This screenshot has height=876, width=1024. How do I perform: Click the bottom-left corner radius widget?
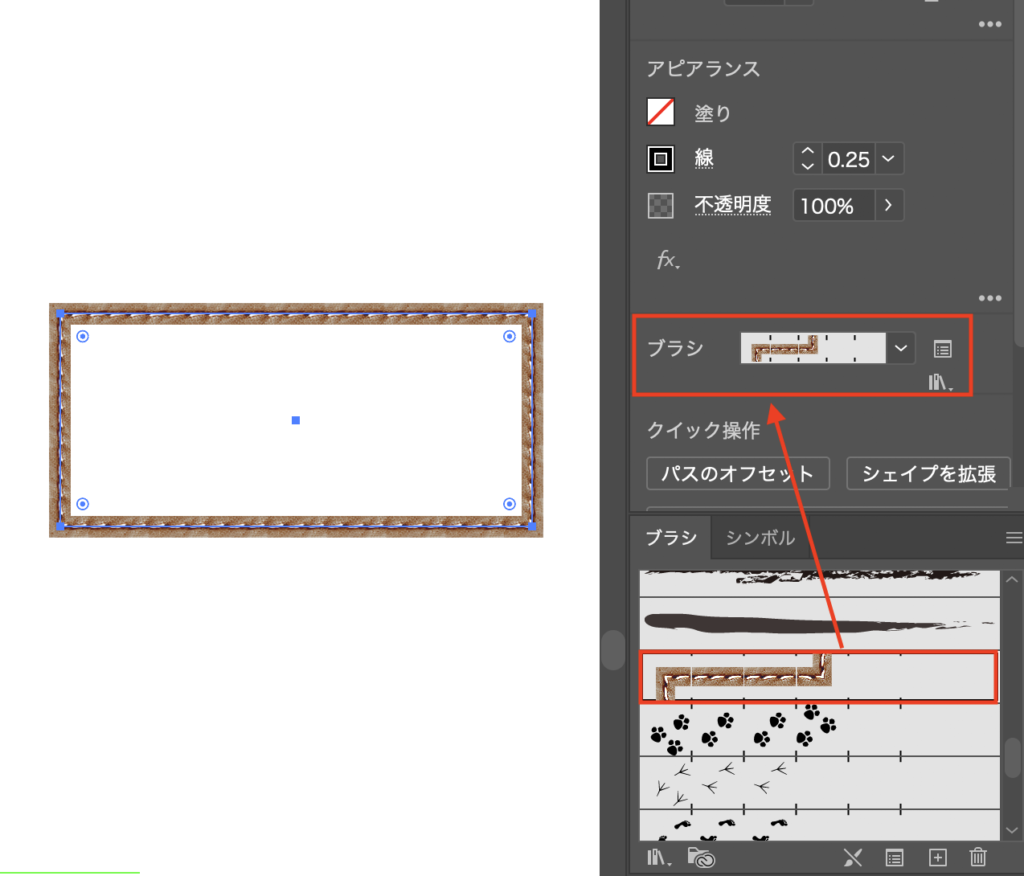coord(82,504)
